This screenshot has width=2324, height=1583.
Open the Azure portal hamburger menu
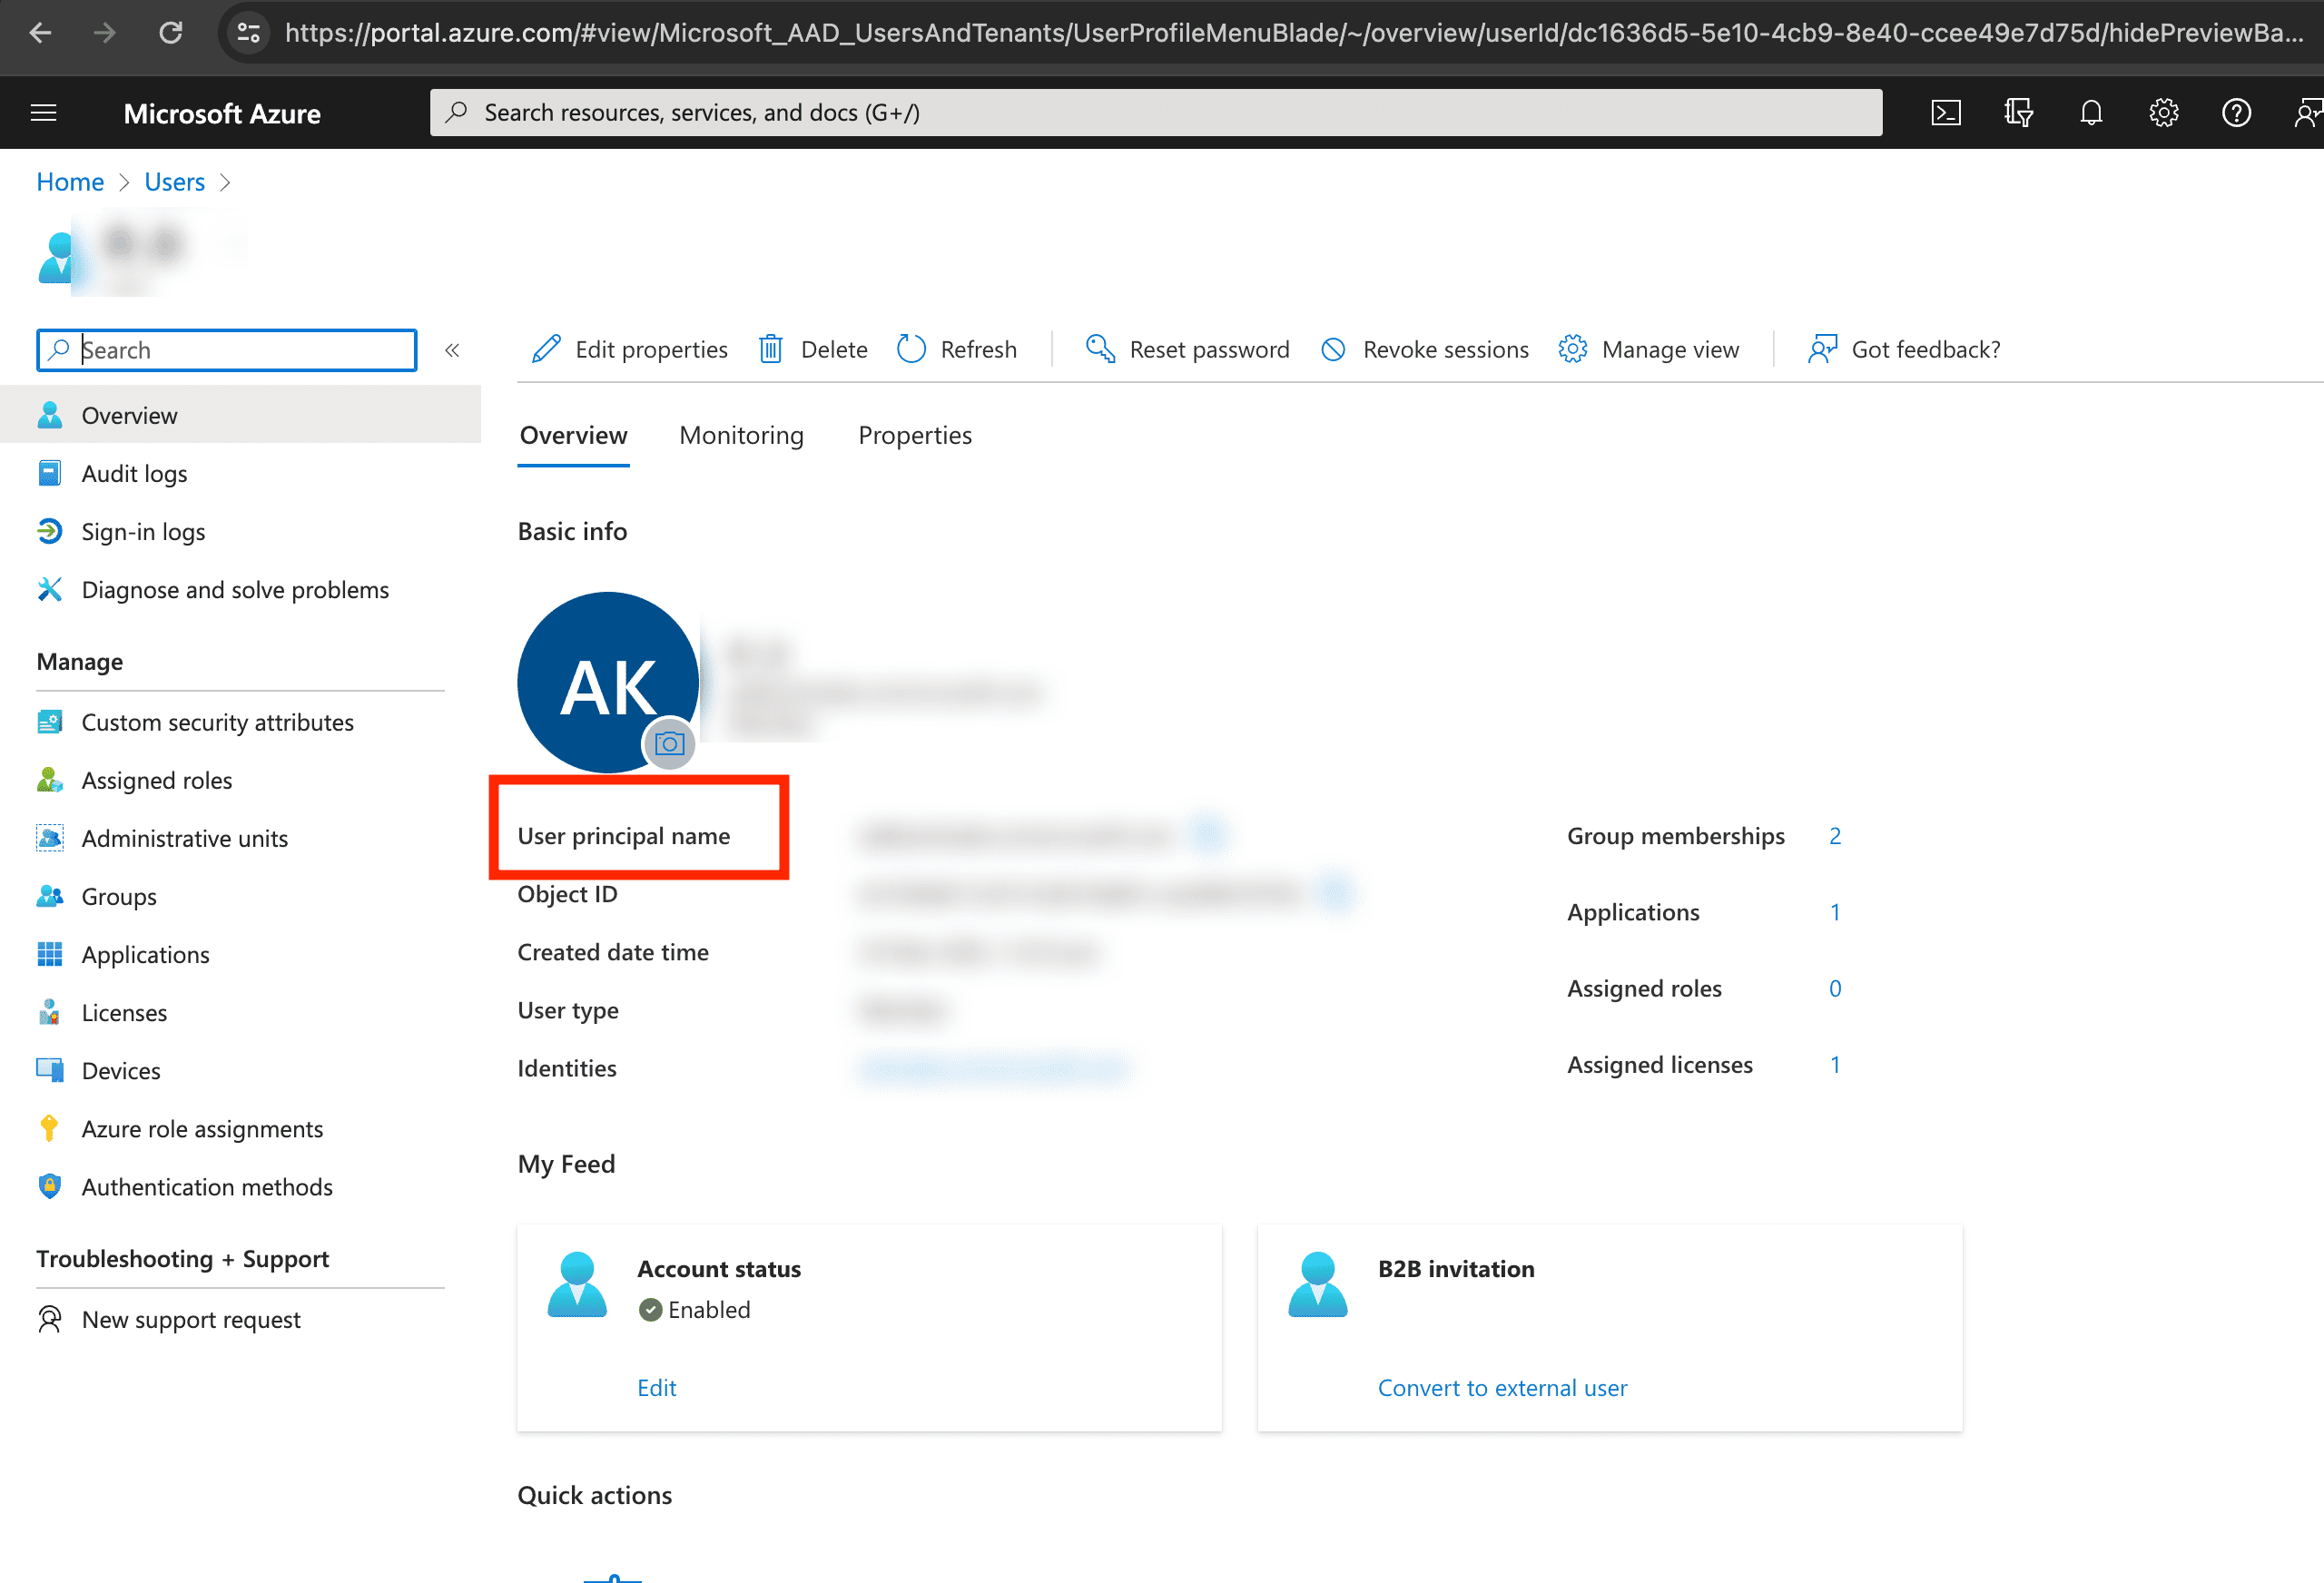point(44,113)
